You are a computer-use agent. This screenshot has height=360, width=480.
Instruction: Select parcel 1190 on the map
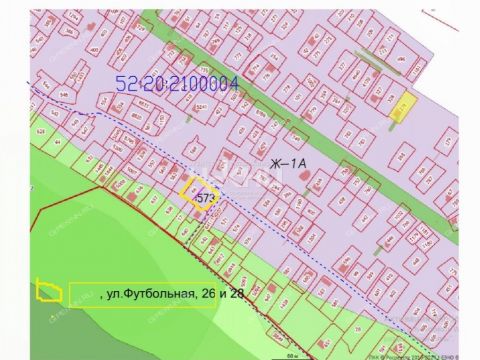click(x=299, y=204)
